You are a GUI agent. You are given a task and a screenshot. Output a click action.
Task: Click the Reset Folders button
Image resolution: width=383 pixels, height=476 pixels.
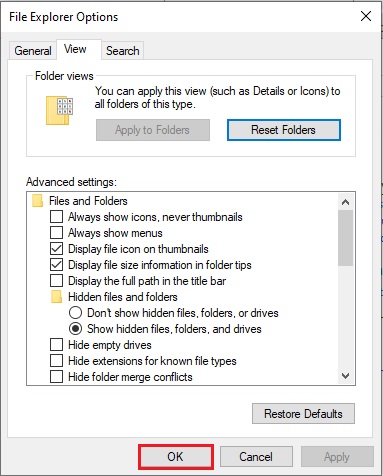click(284, 130)
